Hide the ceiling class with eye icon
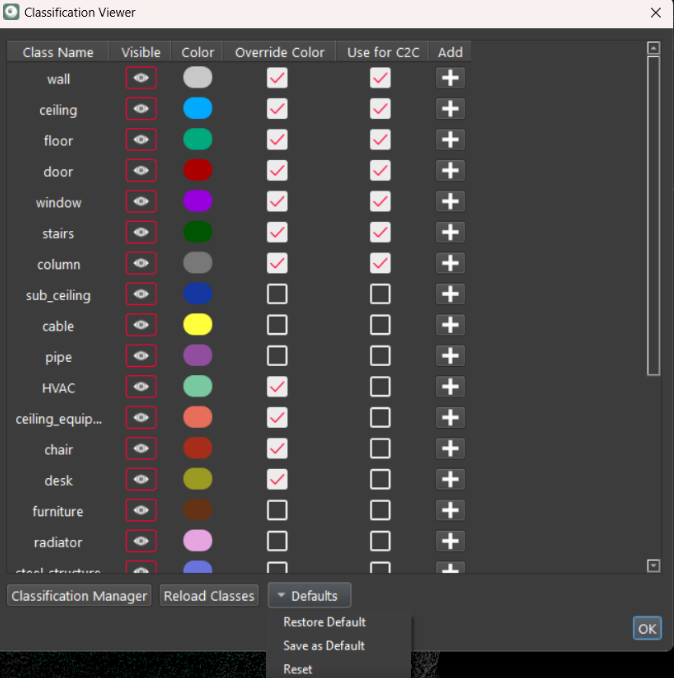The width and height of the screenshot is (674, 678). [x=141, y=109]
